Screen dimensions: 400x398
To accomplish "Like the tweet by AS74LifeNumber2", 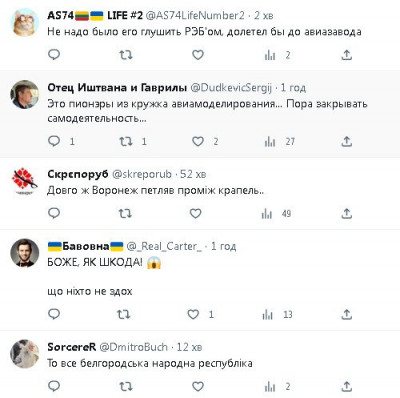I will [198, 55].
